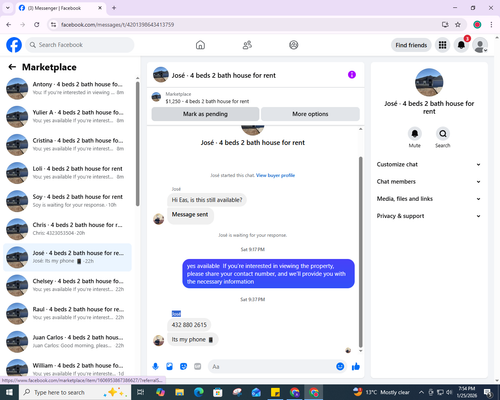Open the Facebook logo home link

coord(14,45)
